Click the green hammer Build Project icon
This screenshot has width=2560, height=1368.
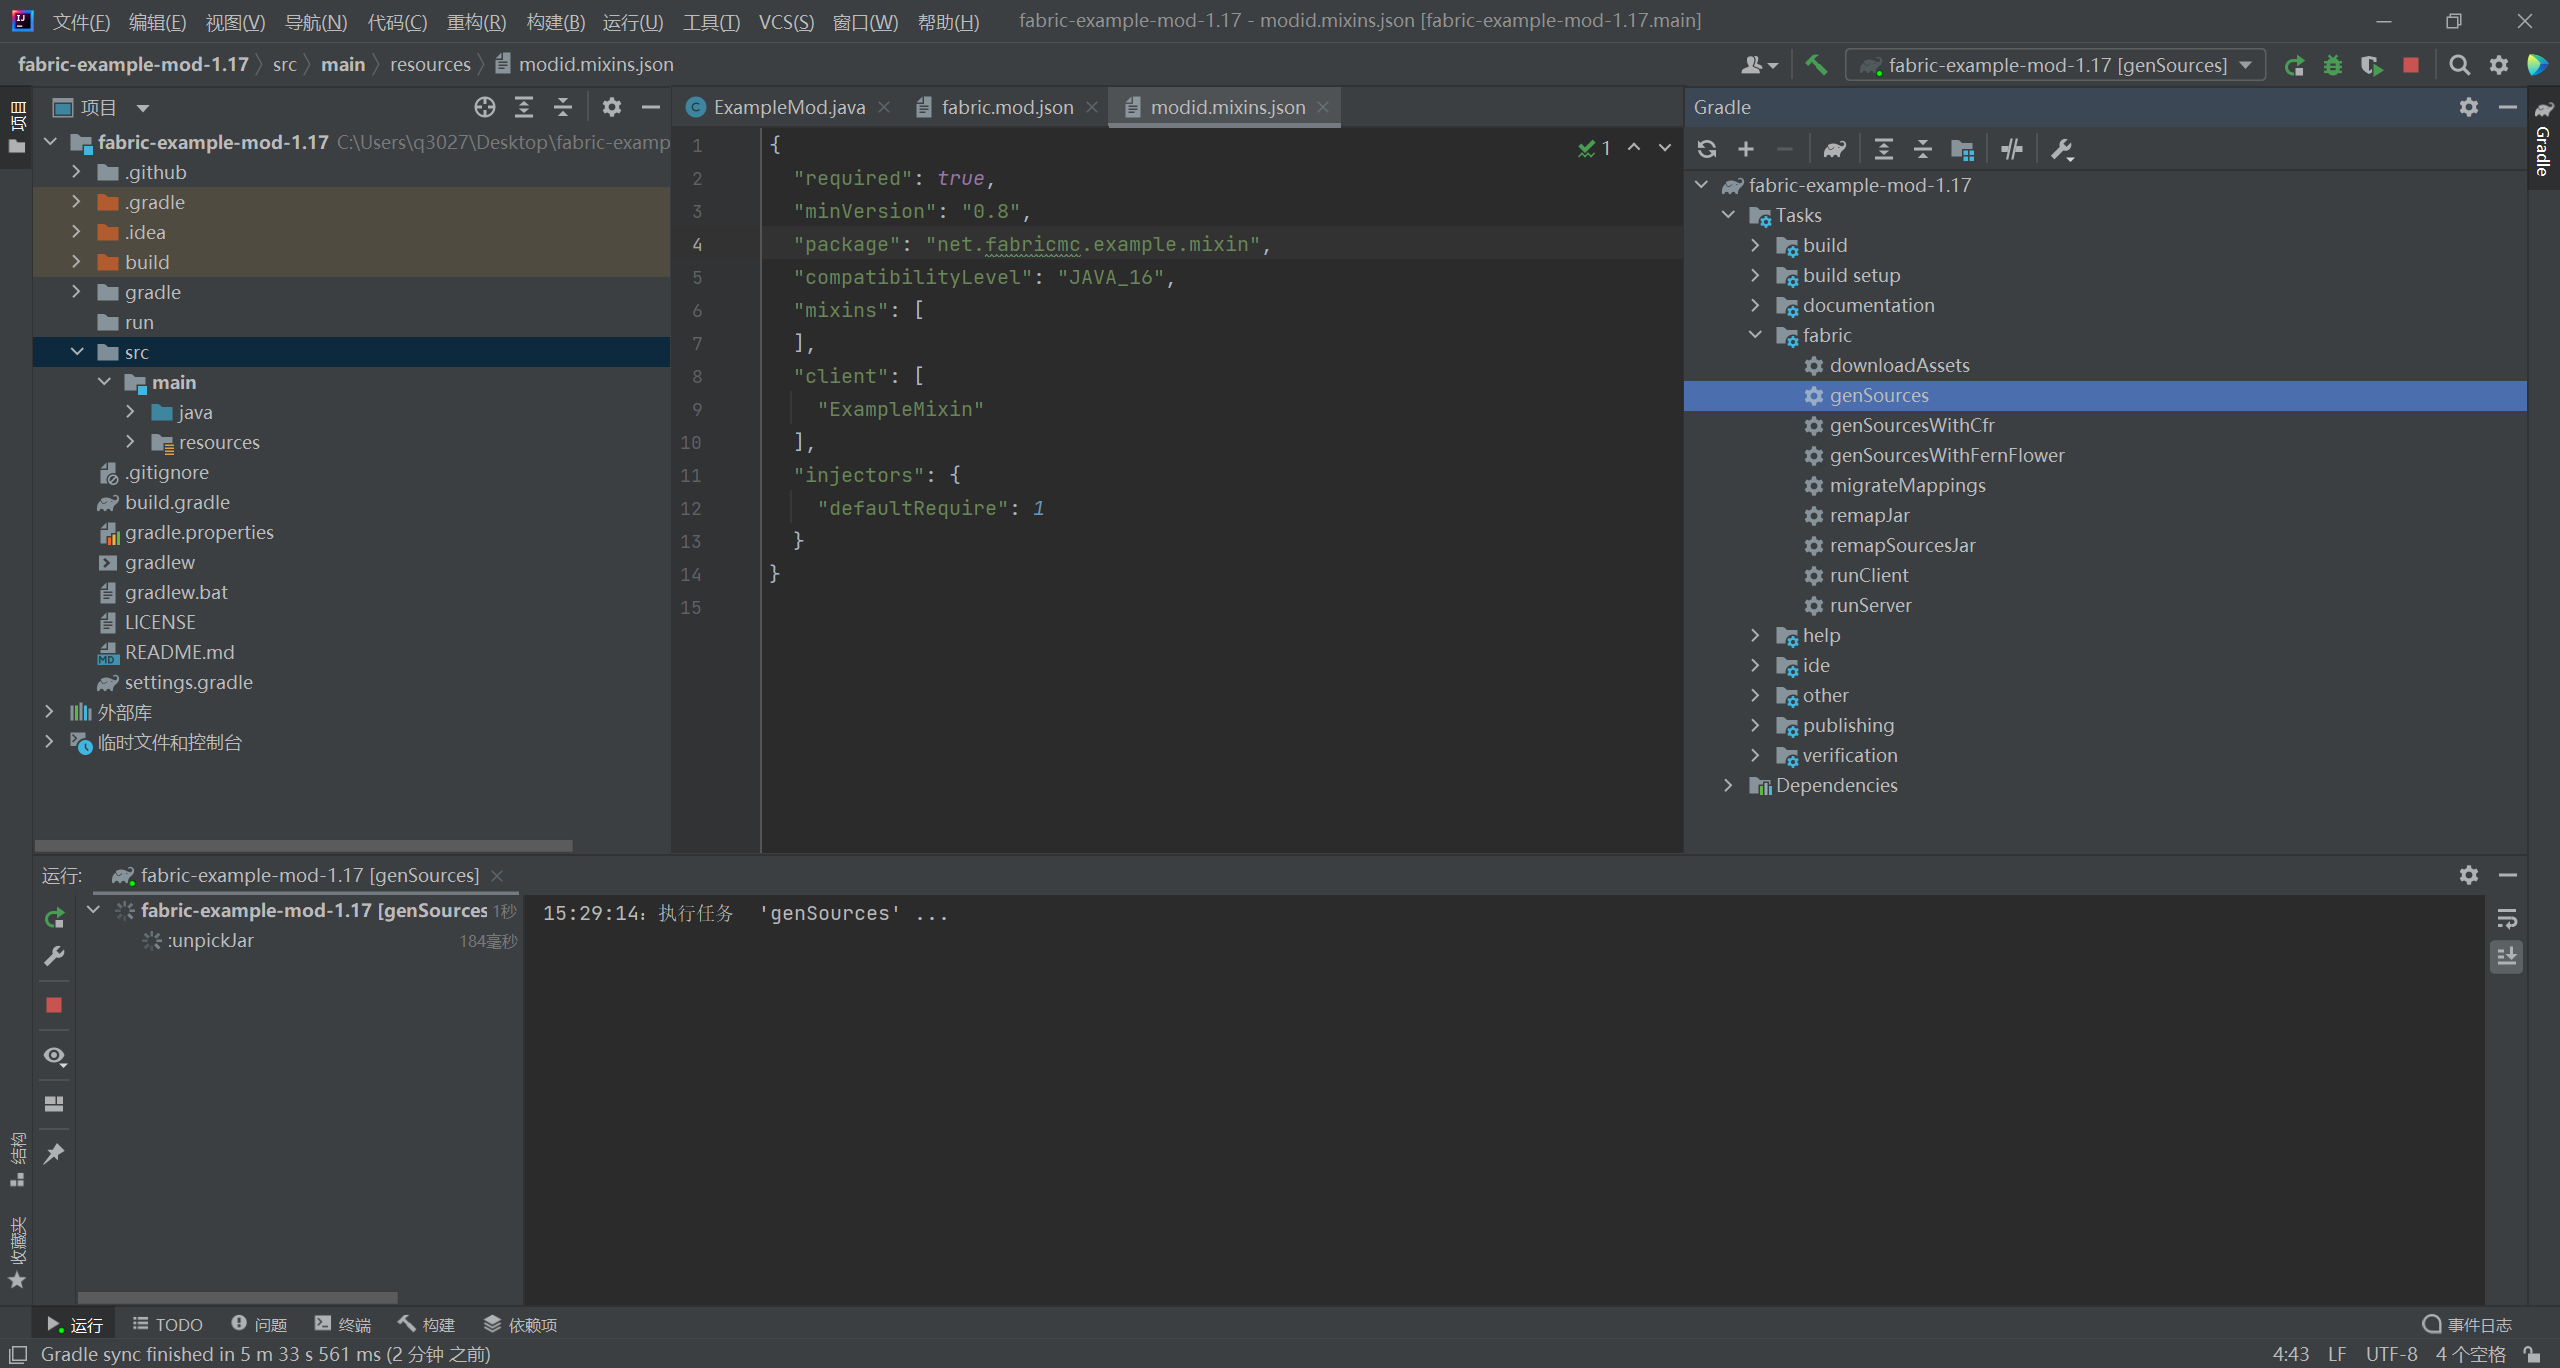tap(1815, 65)
